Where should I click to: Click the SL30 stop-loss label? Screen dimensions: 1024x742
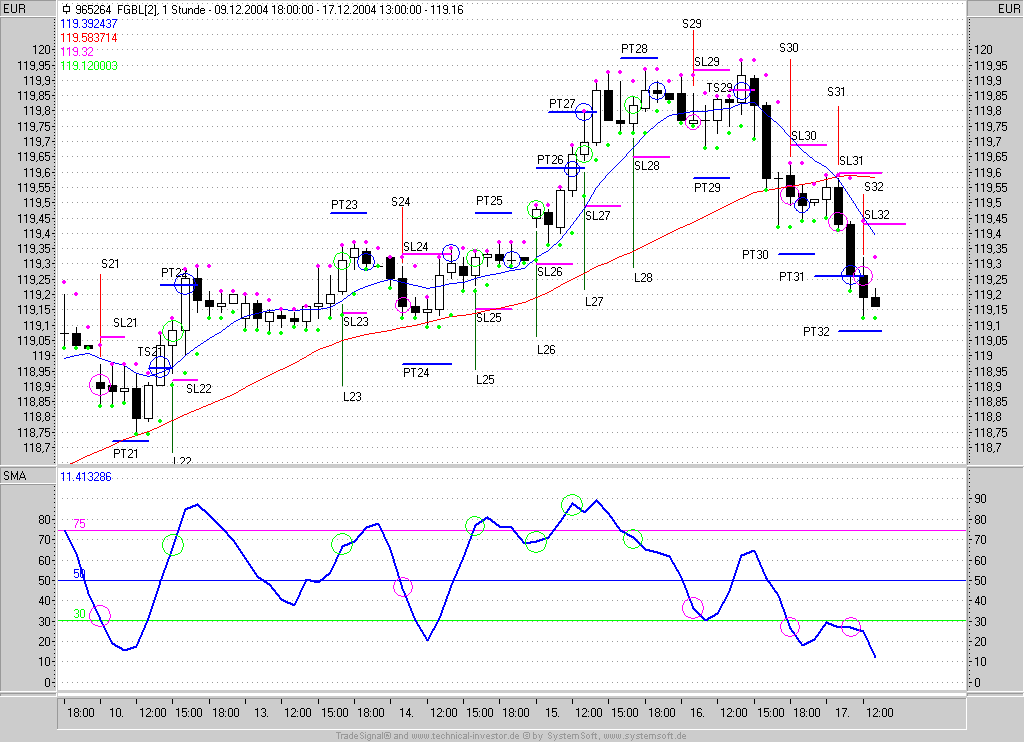click(x=803, y=136)
